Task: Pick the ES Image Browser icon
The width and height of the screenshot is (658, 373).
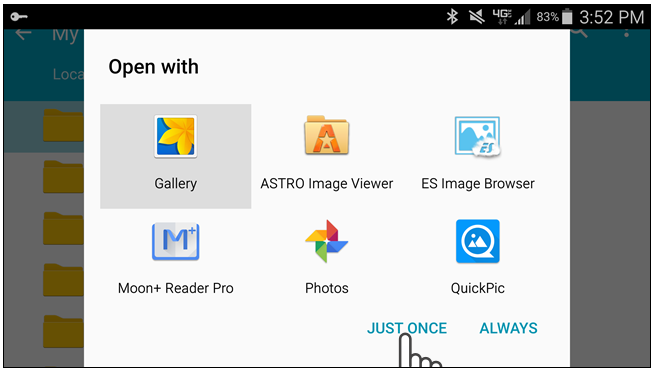Action: [478, 137]
